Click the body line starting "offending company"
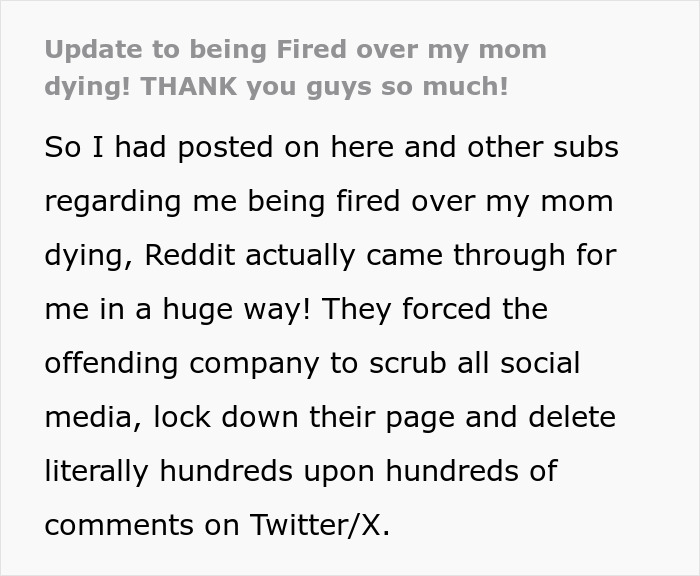The image size is (700, 576). click(x=311, y=362)
